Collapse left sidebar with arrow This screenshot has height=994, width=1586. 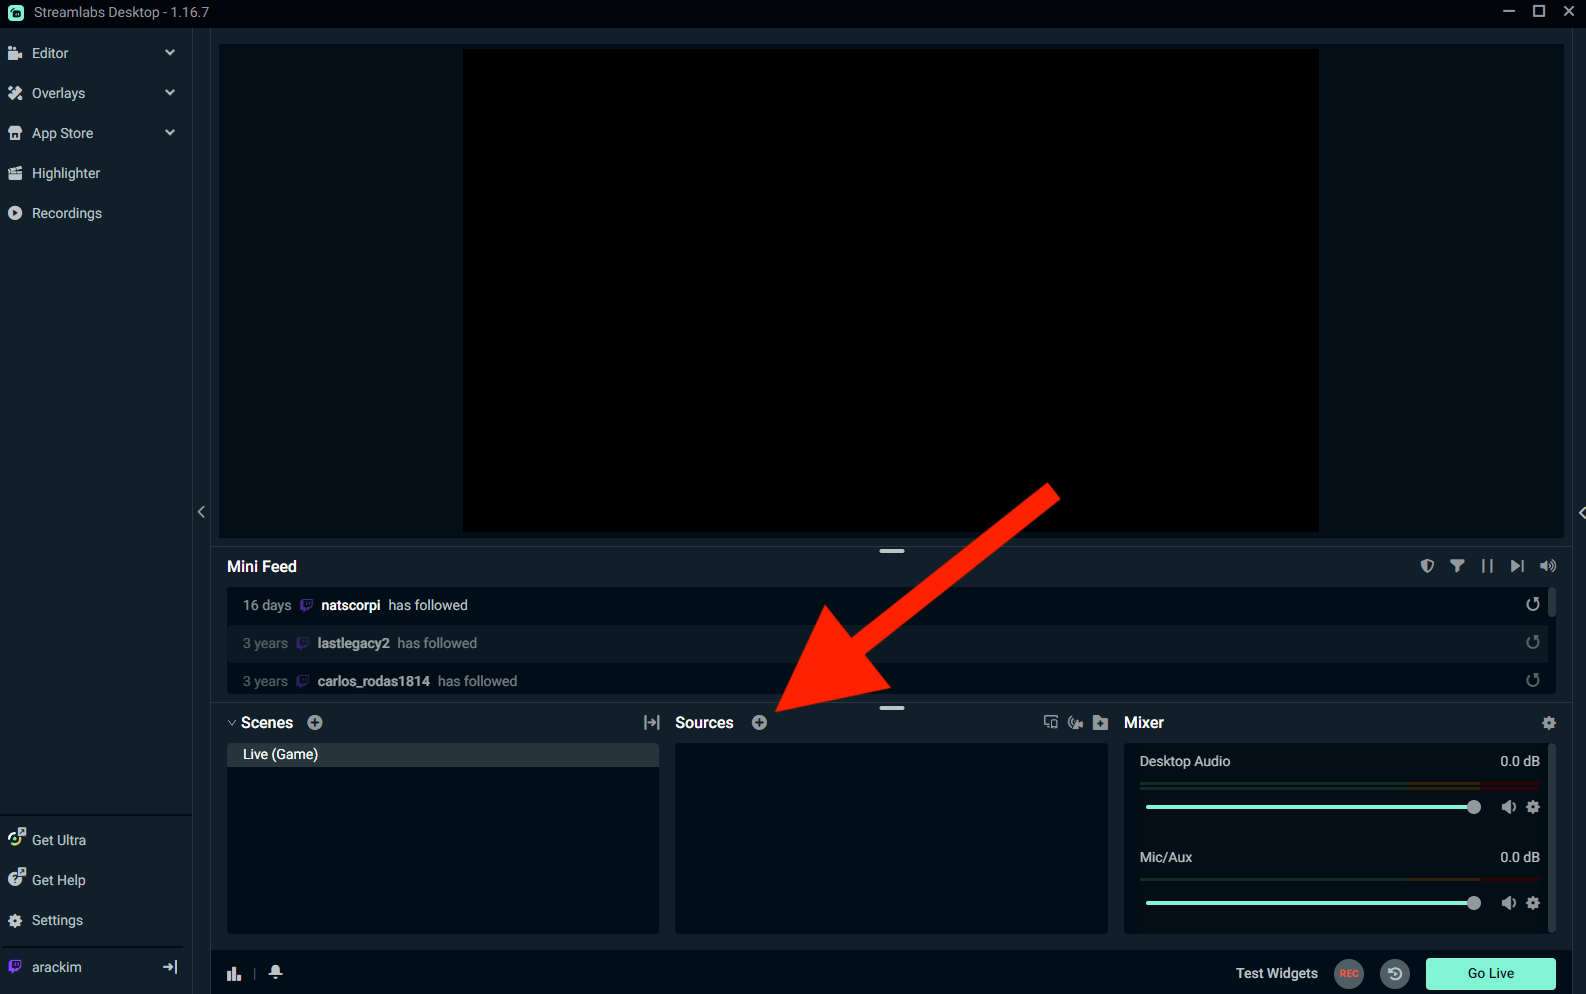(201, 512)
